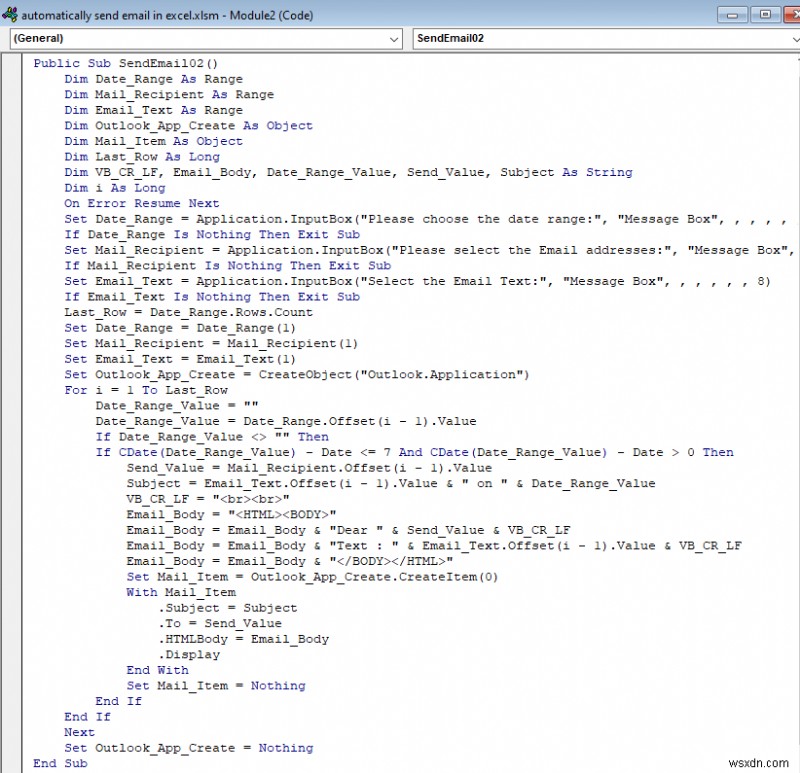The width and height of the screenshot is (800, 773).
Task: Click the 'If CDate(Date_Range_Value) - Date <= 7' line
Action: pos(415,452)
